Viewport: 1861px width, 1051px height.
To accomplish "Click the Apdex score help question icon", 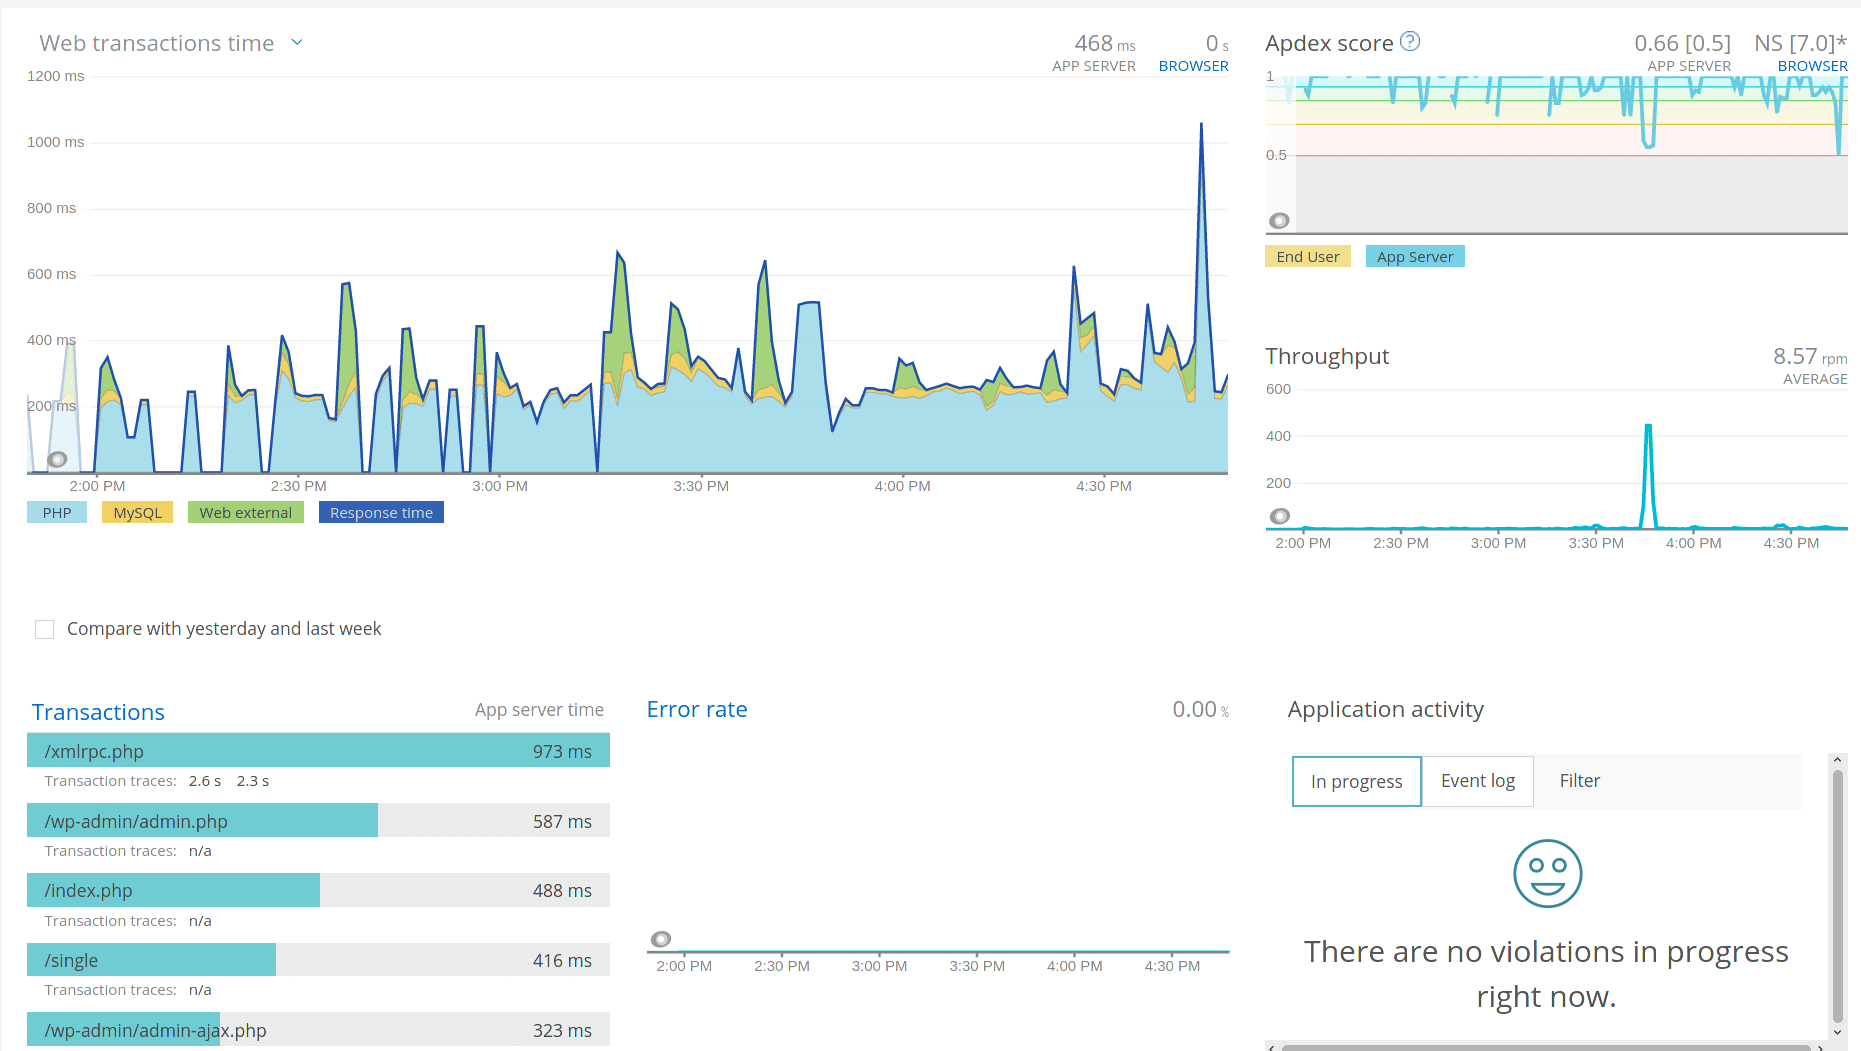I will click(1410, 42).
